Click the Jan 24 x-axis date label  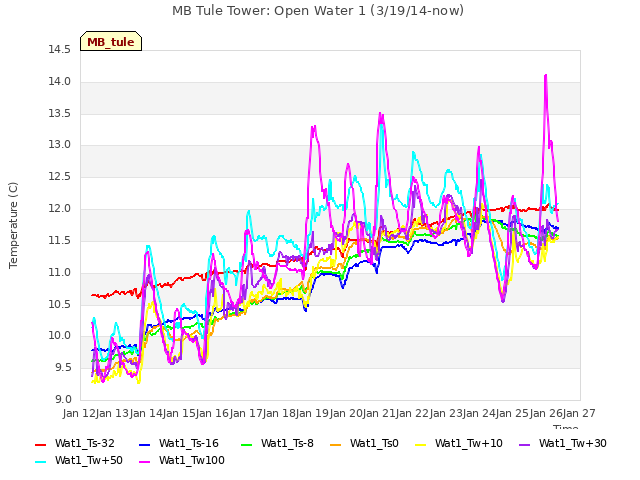pos(479,413)
